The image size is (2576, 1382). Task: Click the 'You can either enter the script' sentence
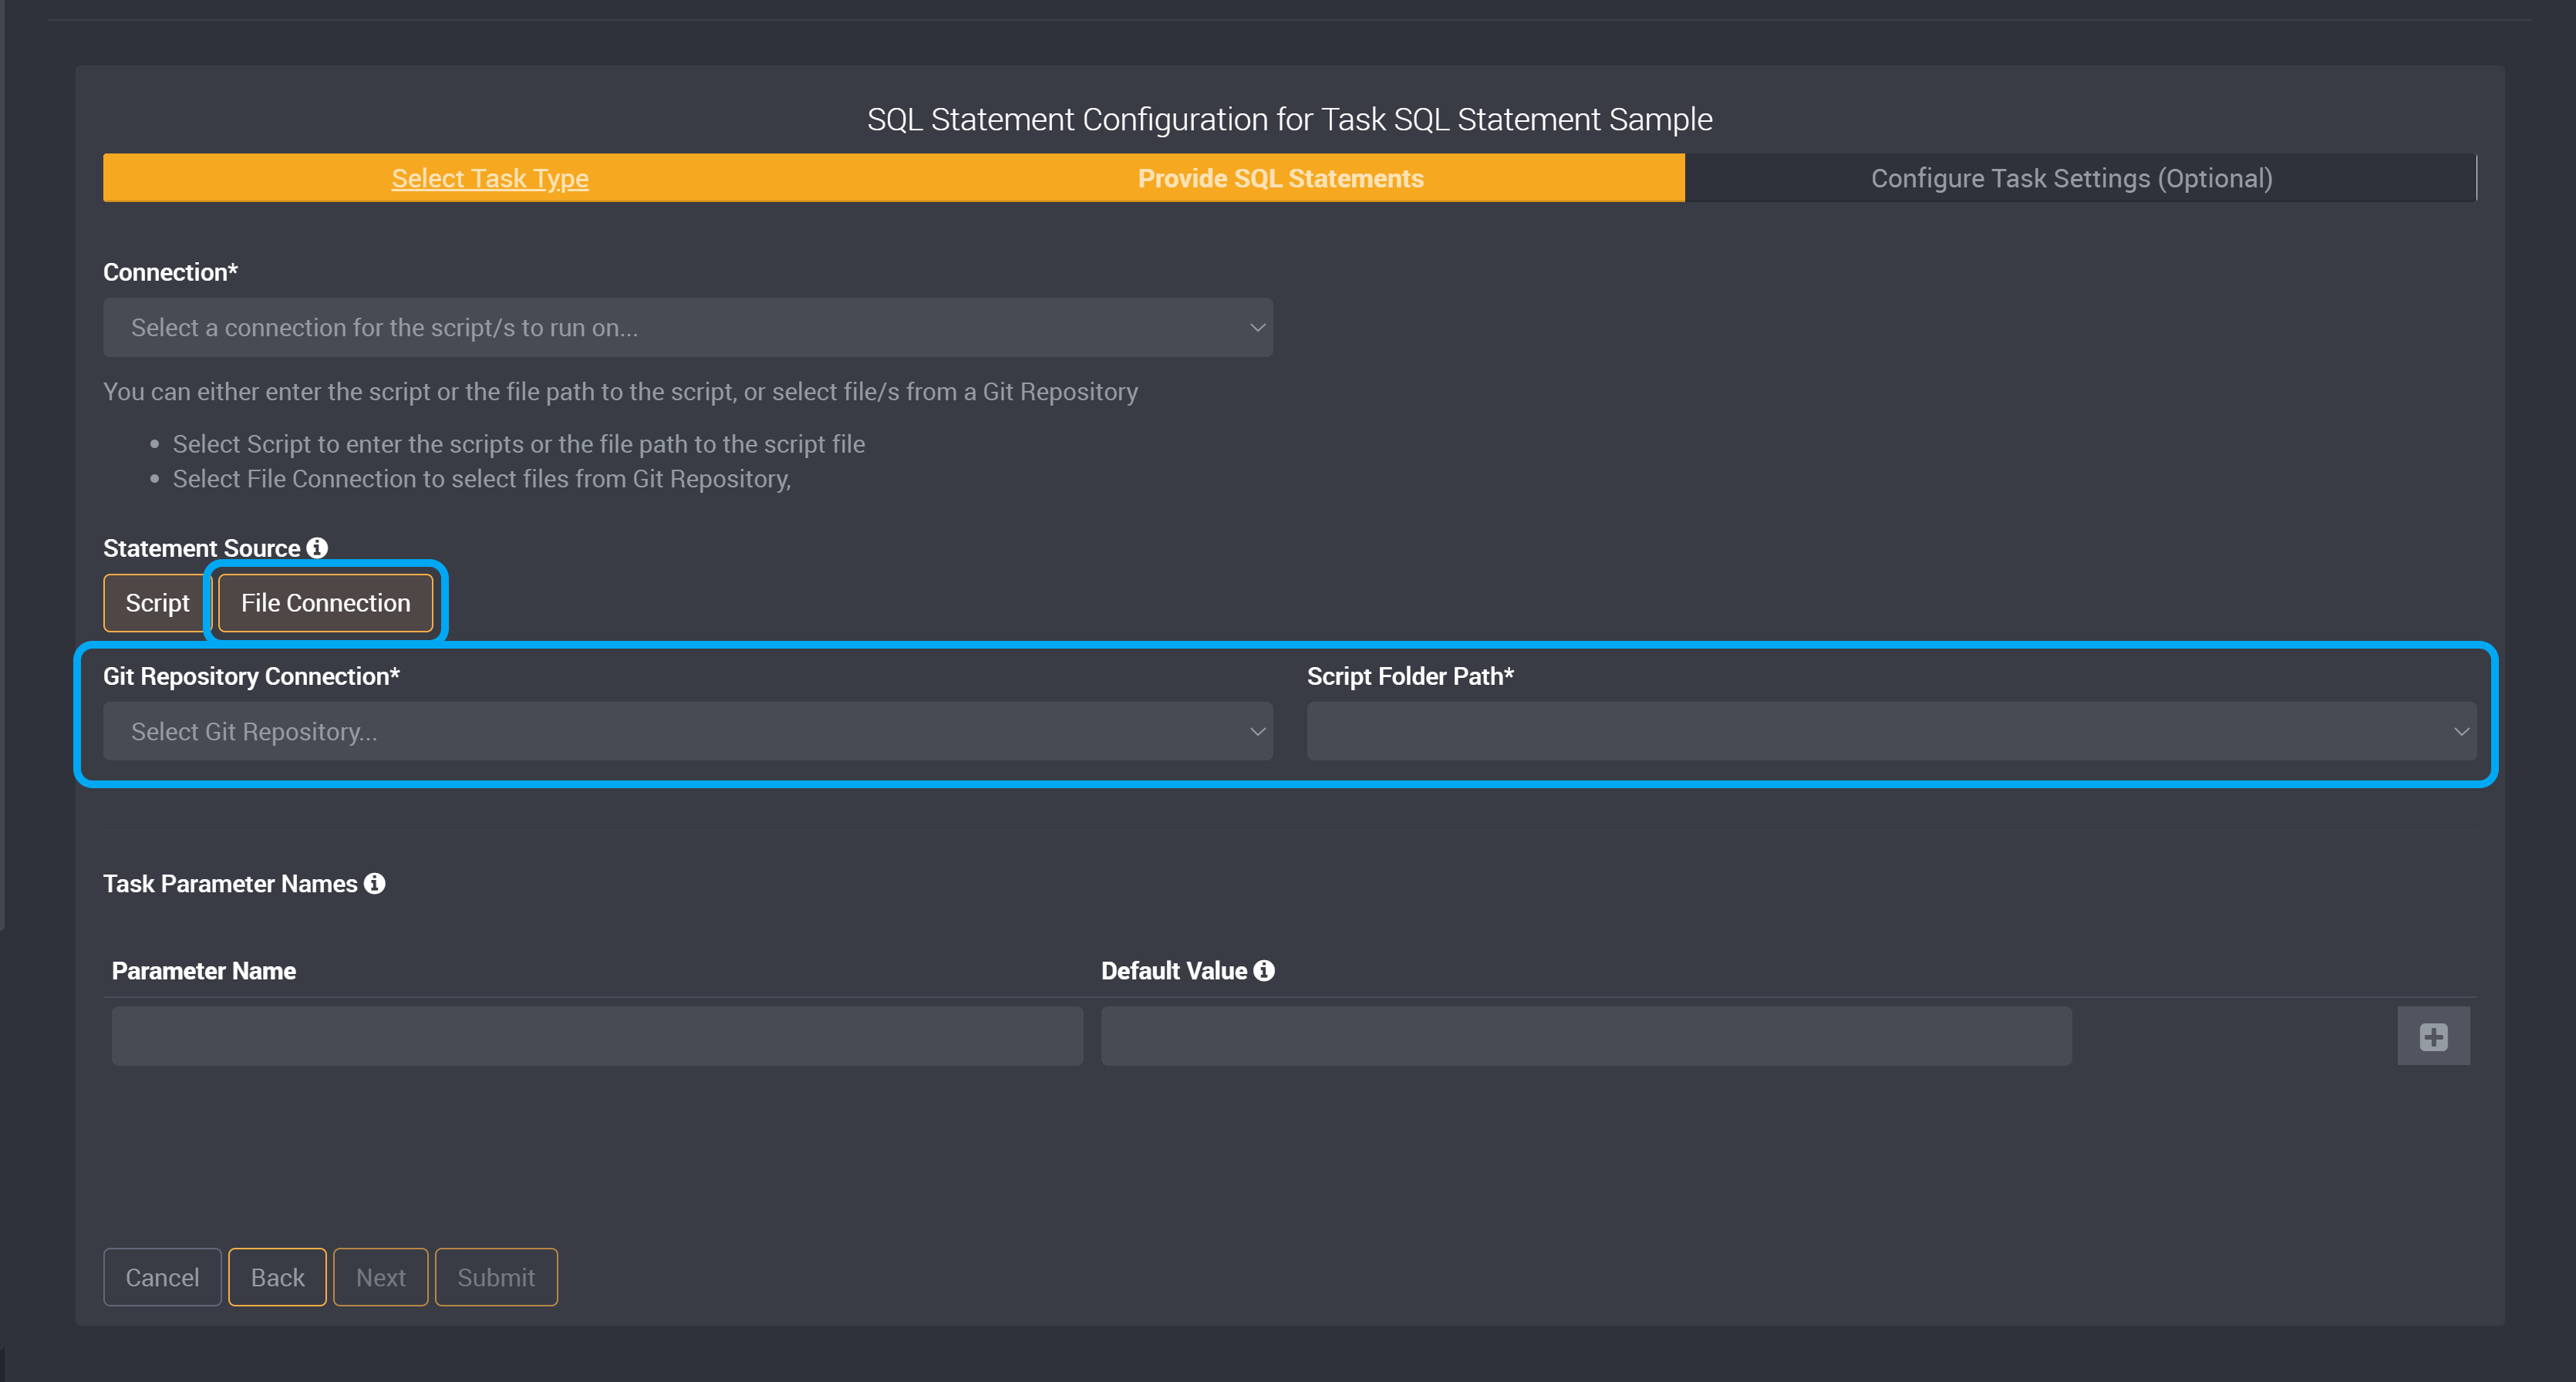pos(620,392)
